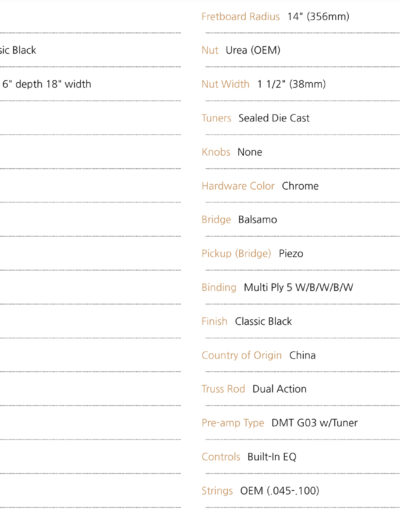Screen dimensions: 400x516
Task: Select the Nut spec value Urea (OEM)
Action: pos(253,50)
